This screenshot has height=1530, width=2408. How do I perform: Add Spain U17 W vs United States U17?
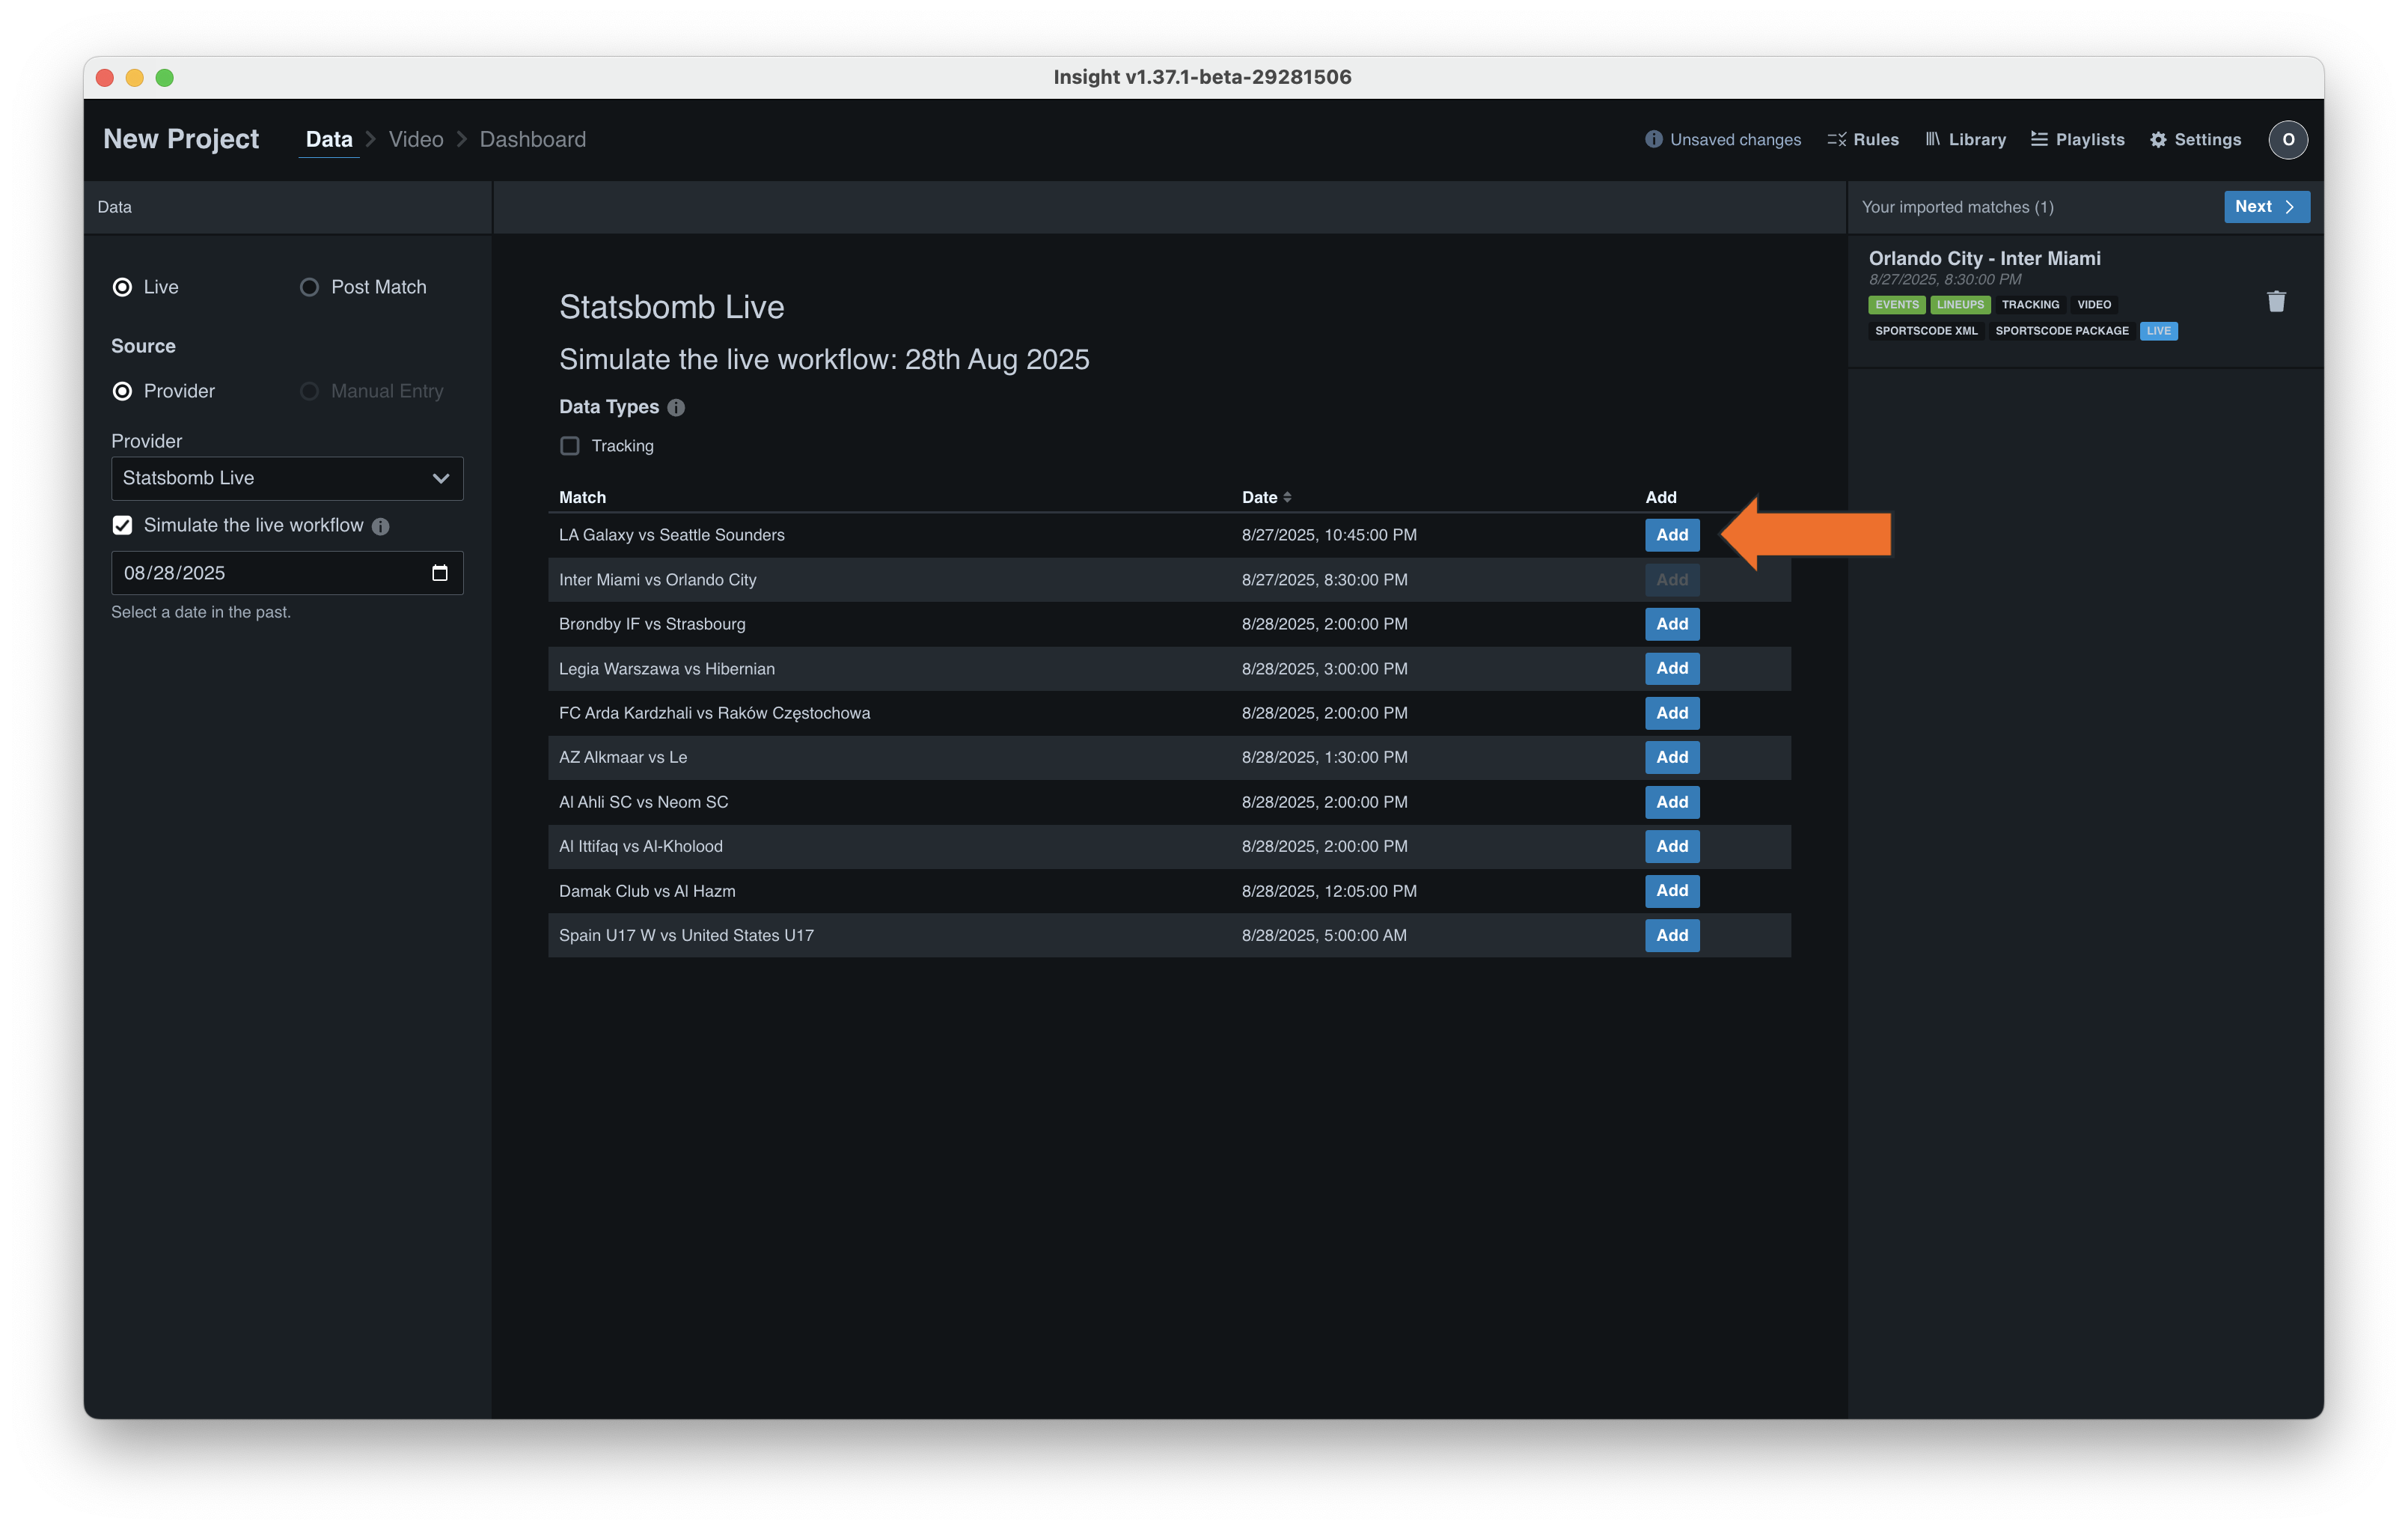(1672, 935)
